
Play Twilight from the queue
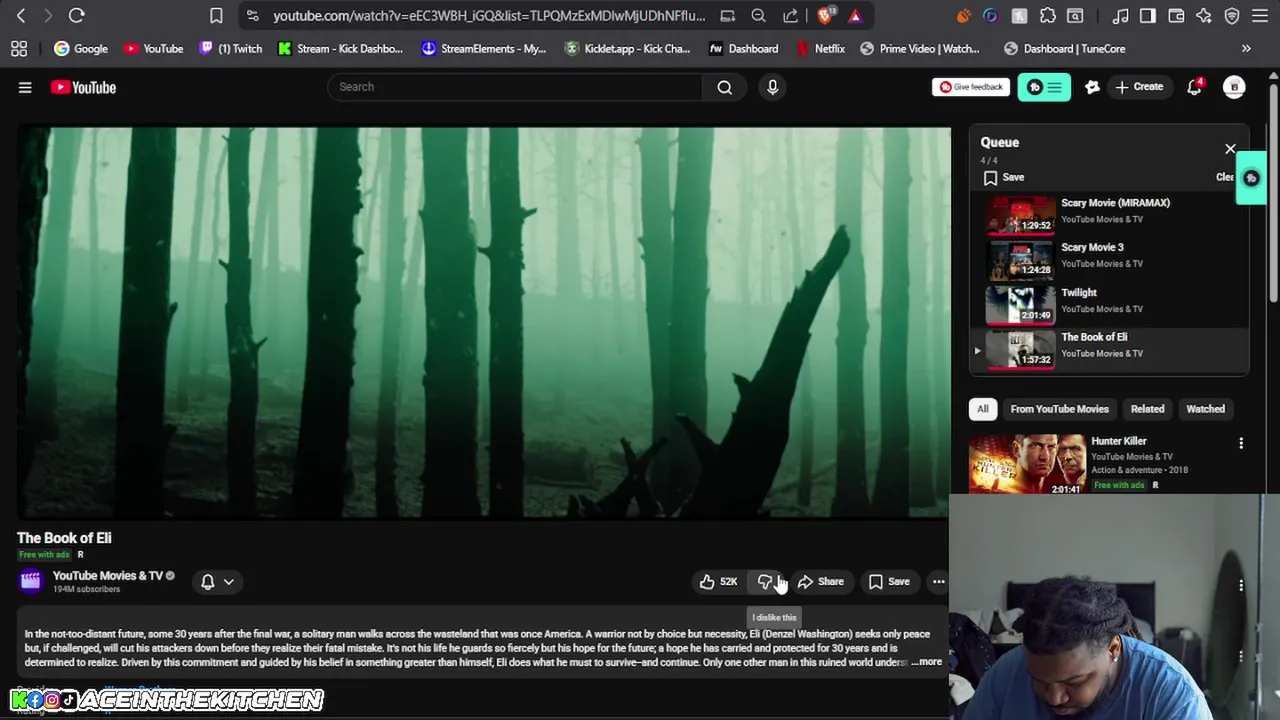(x=1110, y=303)
